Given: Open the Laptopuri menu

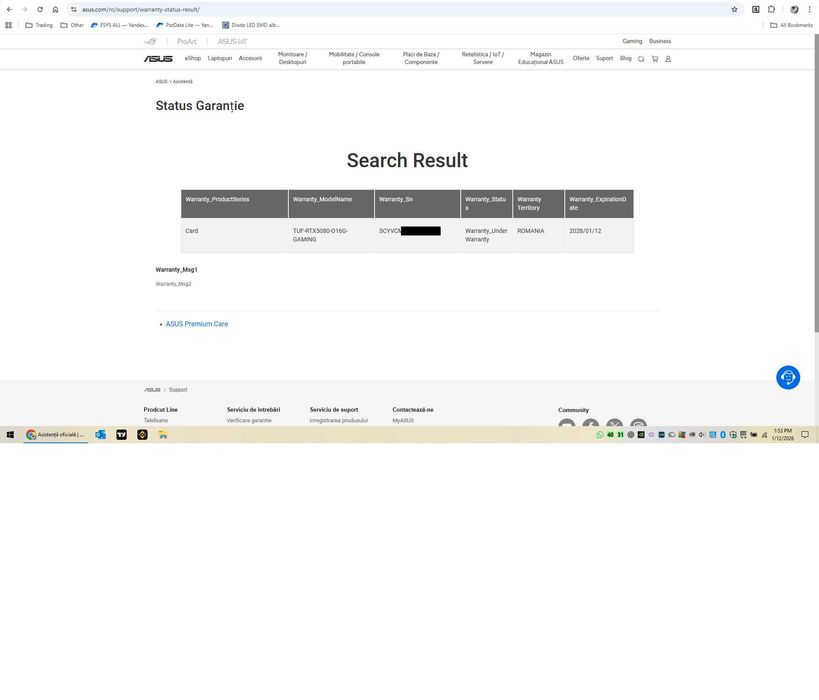Looking at the screenshot, I should [220, 58].
